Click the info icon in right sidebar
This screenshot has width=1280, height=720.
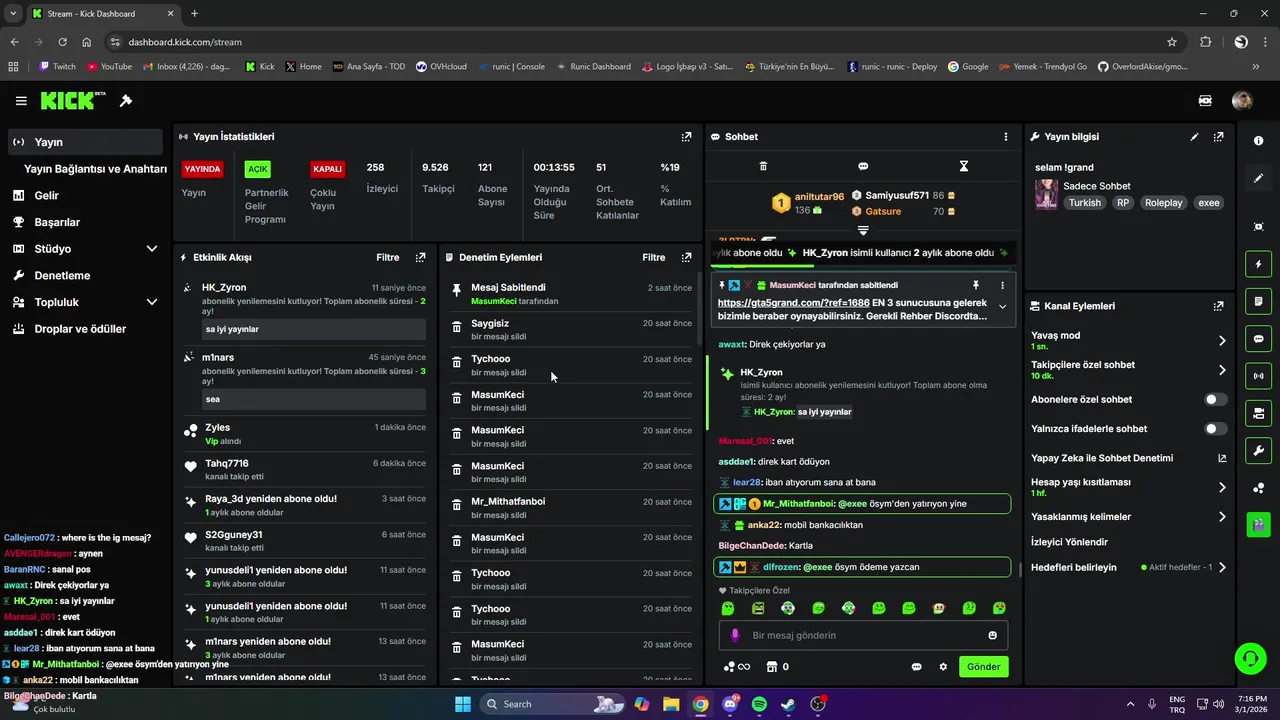coord(1258,141)
